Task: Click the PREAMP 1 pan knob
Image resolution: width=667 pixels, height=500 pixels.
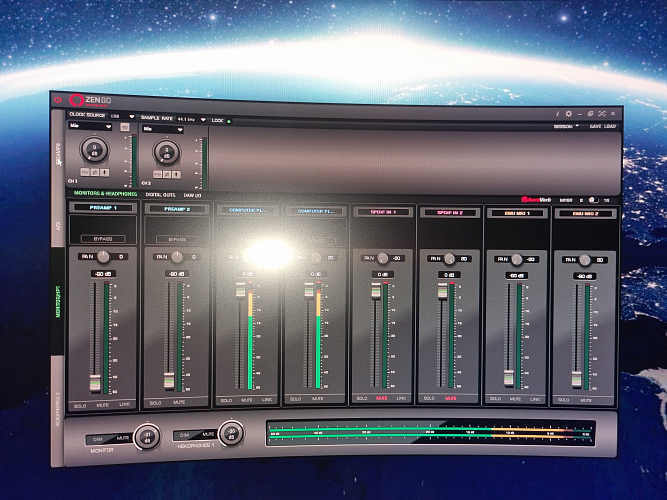Action: coord(101,256)
